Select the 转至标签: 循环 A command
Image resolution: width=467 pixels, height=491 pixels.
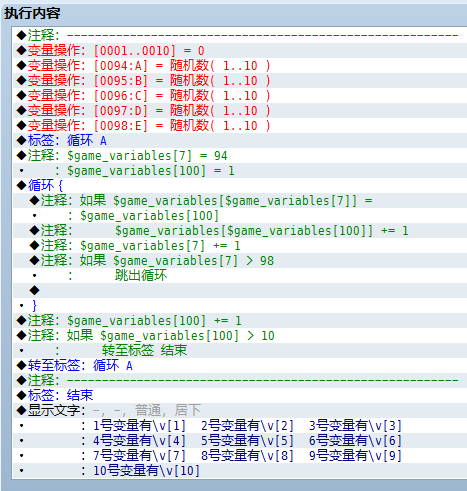pyautogui.click(x=239, y=365)
